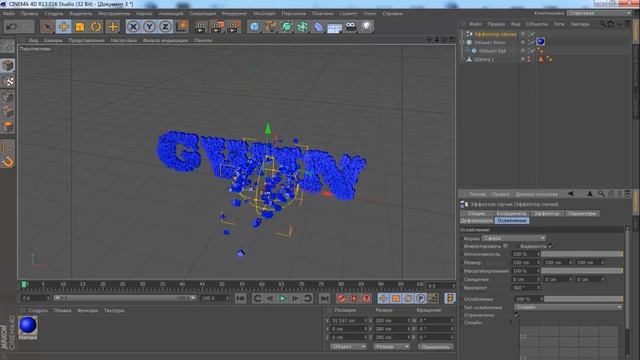640x360 pixels.
Task: Switch to the Эффектор attribute tab
Action: point(547,213)
